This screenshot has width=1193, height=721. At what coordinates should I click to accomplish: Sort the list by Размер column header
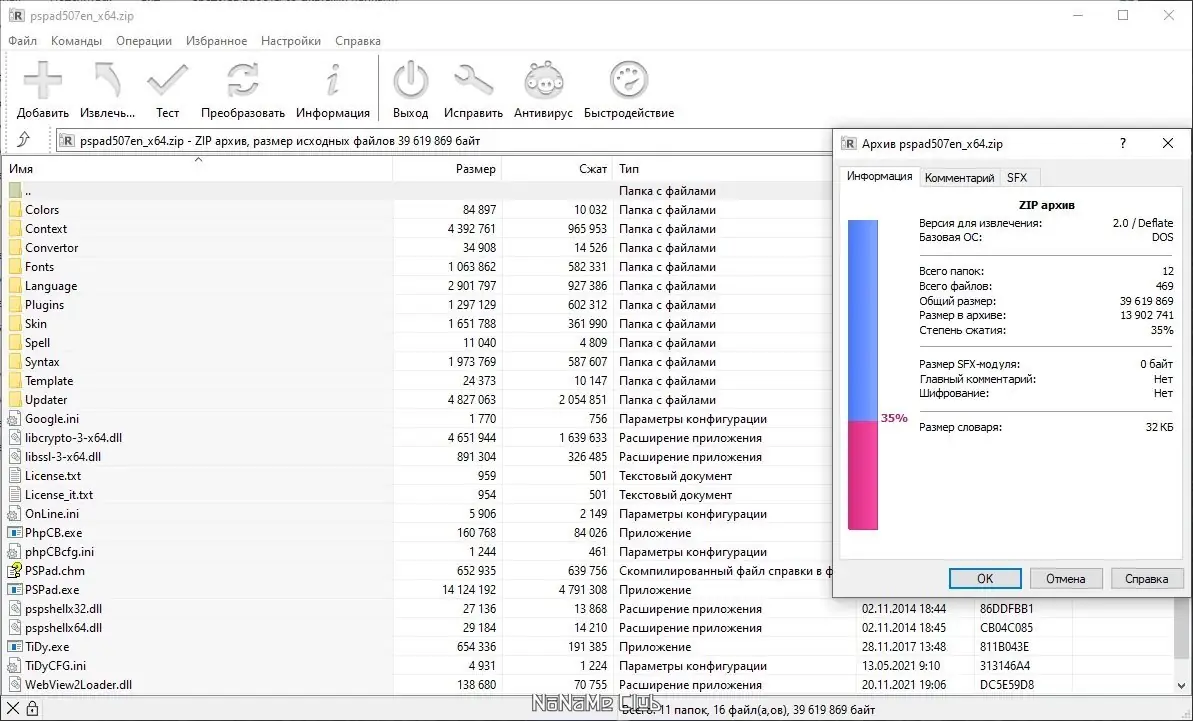[x=447, y=169]
